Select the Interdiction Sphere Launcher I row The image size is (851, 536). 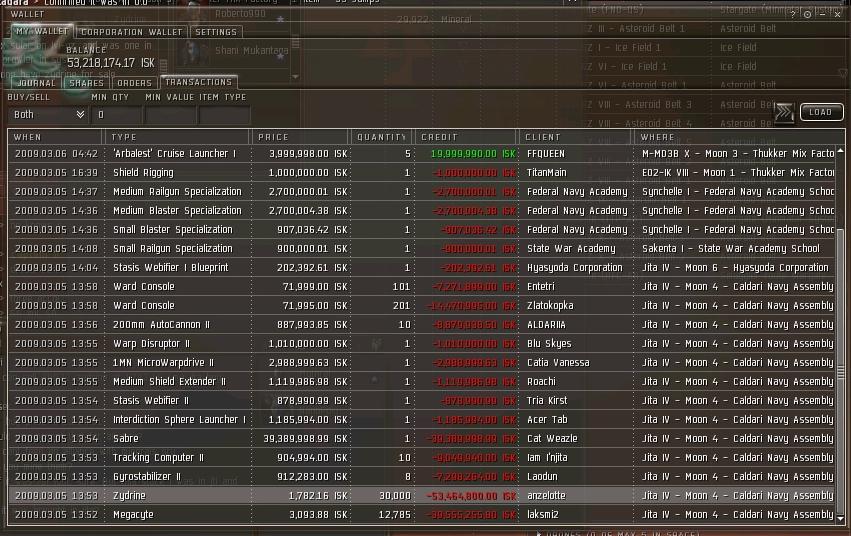click(x=422, y=419)
